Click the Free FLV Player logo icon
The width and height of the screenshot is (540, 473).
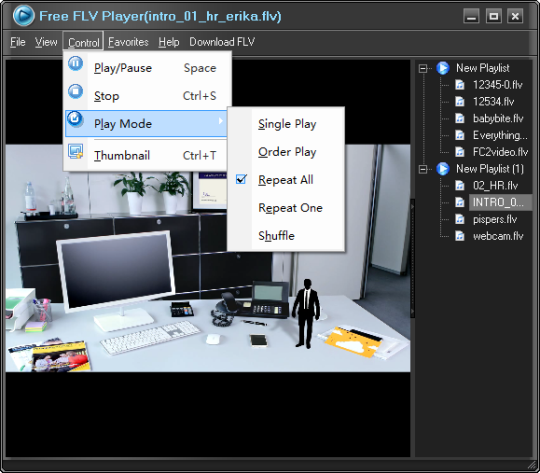click(24, 16)
